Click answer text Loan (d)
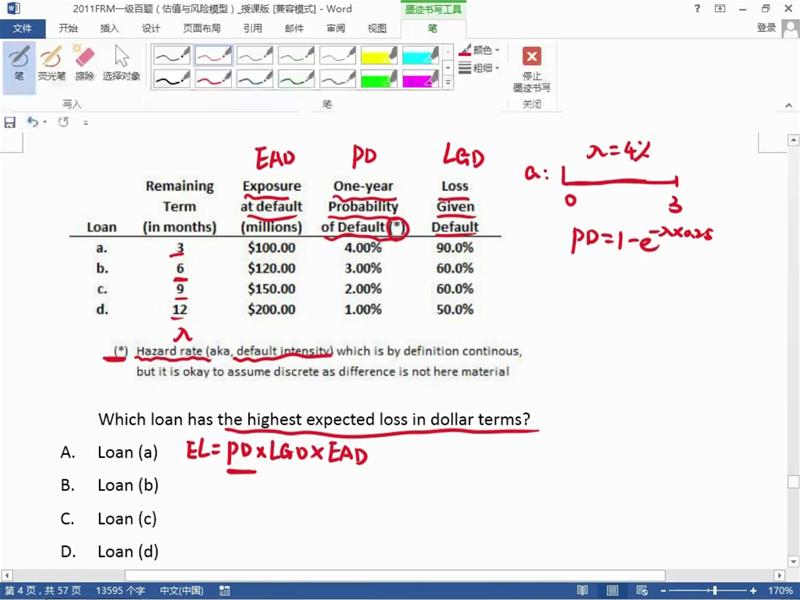The width and height of the screenshot is (800, 600). [x=128, y=552]
